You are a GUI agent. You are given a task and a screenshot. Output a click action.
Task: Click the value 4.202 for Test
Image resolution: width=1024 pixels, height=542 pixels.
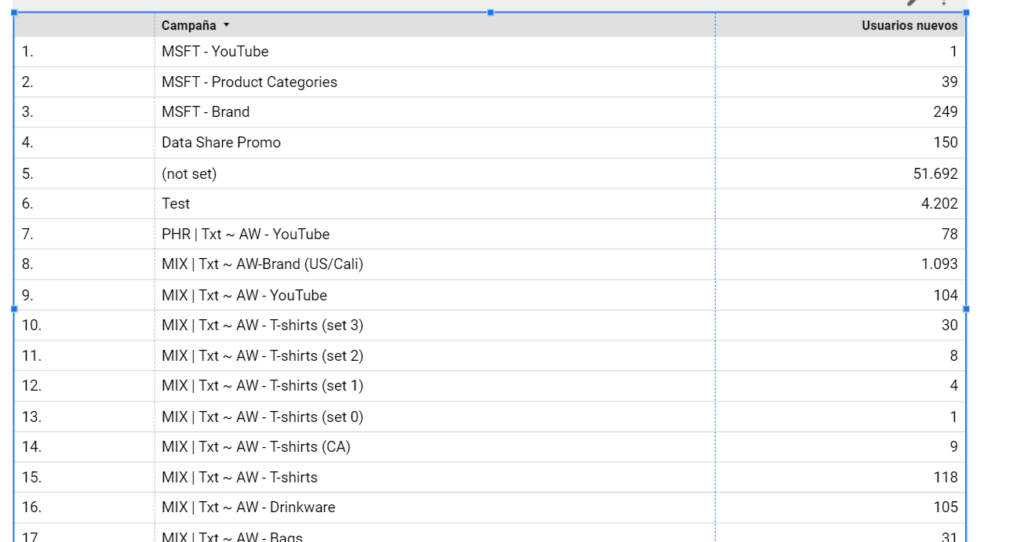939,204
